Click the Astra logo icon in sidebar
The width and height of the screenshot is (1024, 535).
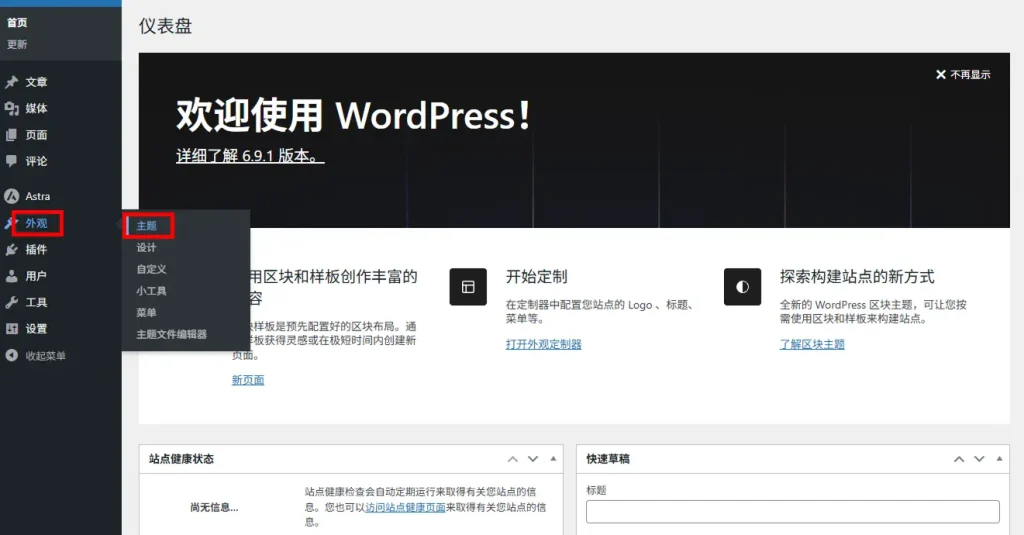click(x=12, y=196)
